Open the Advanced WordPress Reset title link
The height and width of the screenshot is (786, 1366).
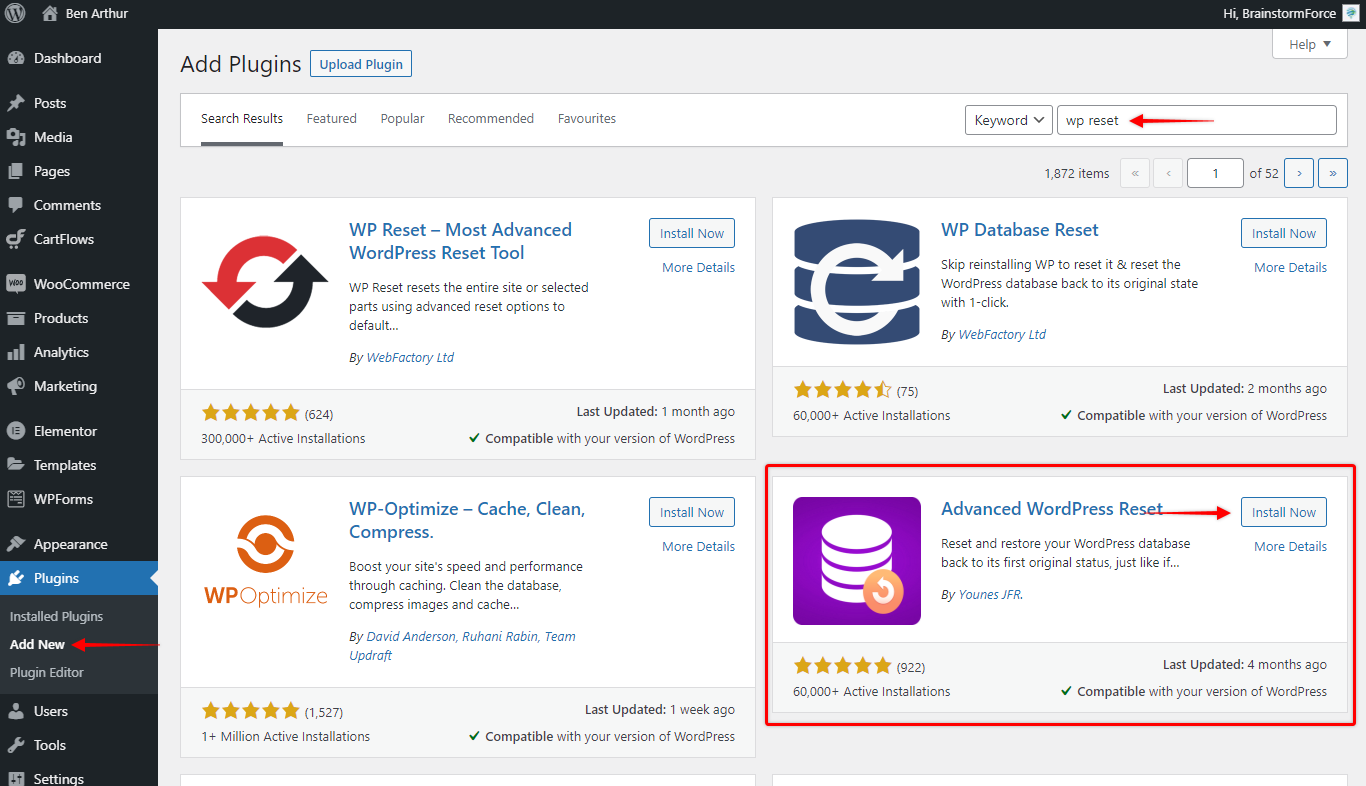click(x=1052, y=509)
